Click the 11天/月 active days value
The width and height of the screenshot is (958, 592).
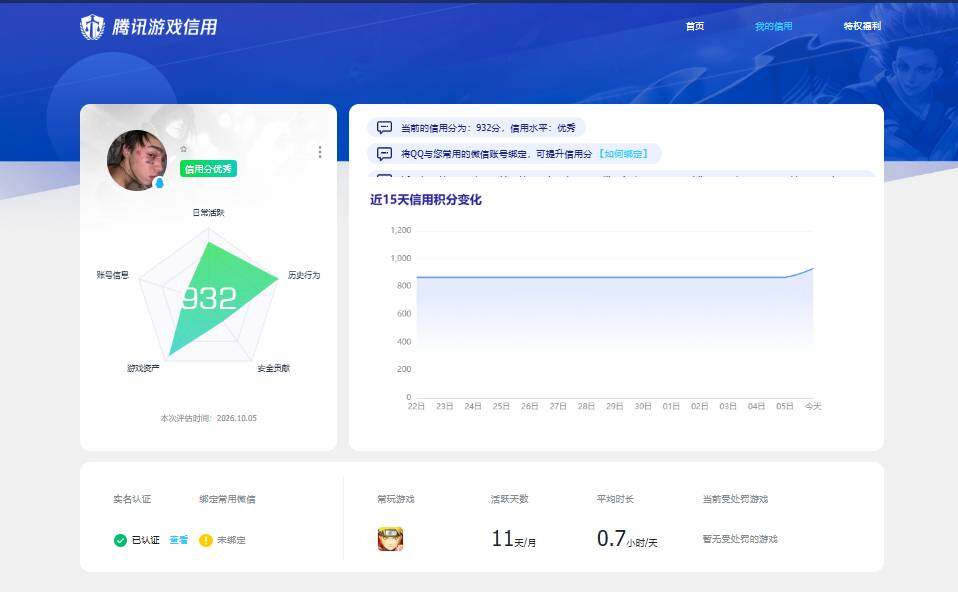[514, 539]
